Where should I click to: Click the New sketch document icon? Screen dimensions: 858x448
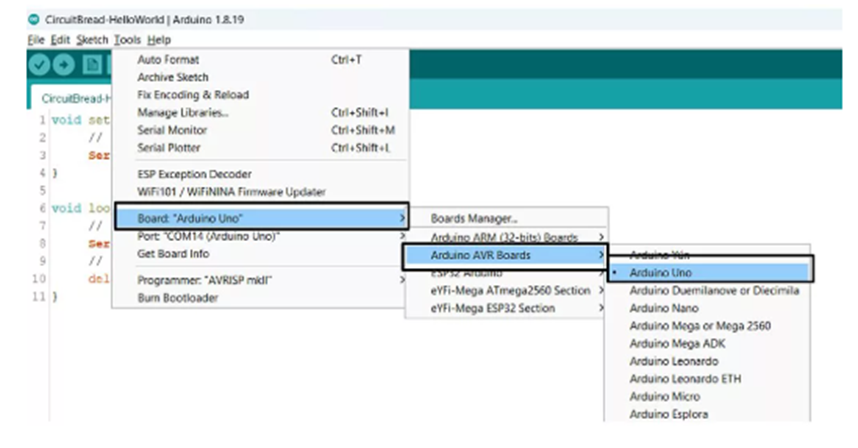pos(92,65)
